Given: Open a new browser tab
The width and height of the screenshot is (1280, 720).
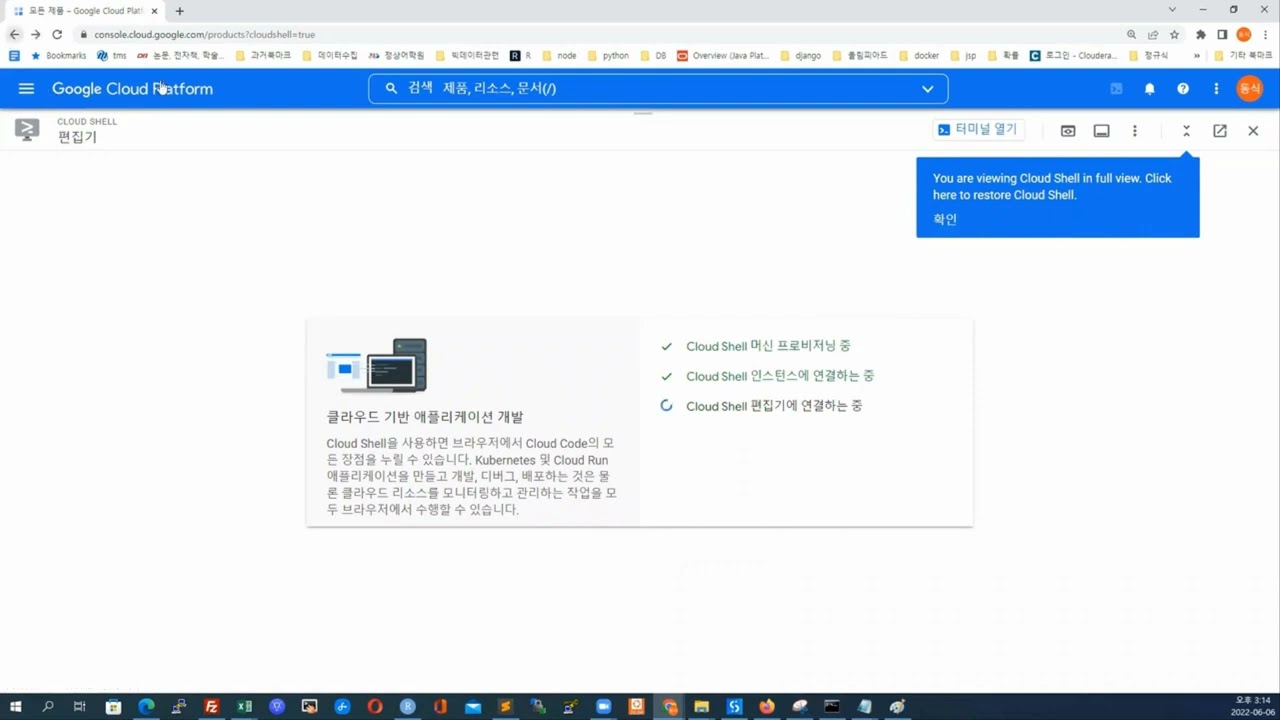Looking at the screenshot, I should pos(180,11).
